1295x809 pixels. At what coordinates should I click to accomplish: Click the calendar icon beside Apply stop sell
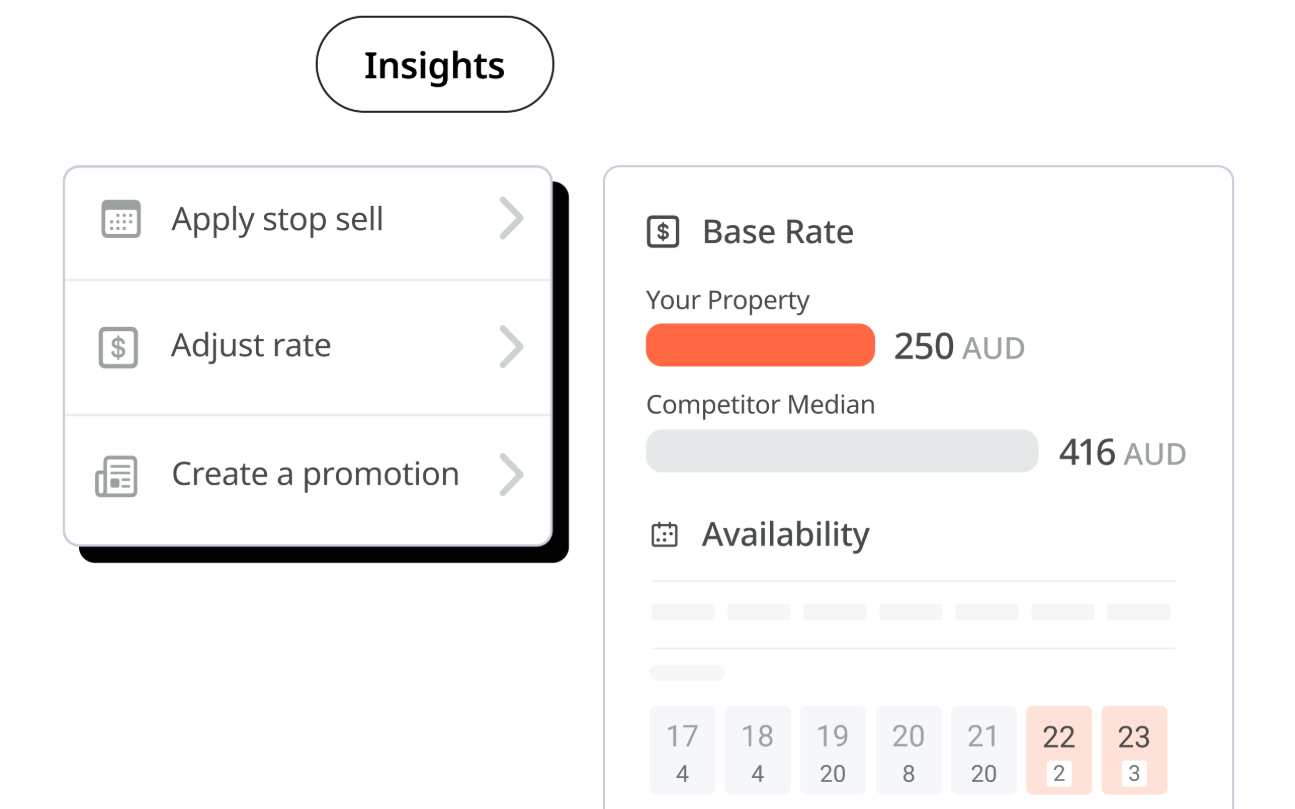point(121,219)
